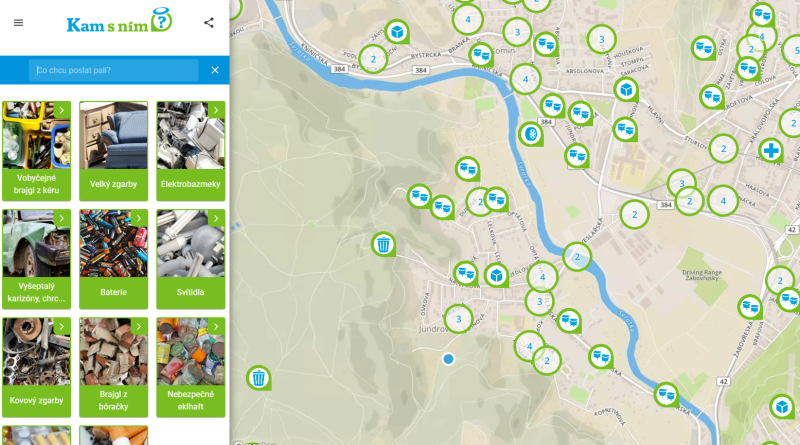This screenshot has width=800, height=445.
Task: Expand the Elektrobazmeky chevron arrow
Action: pyautogui.click(x=216, y=110)
